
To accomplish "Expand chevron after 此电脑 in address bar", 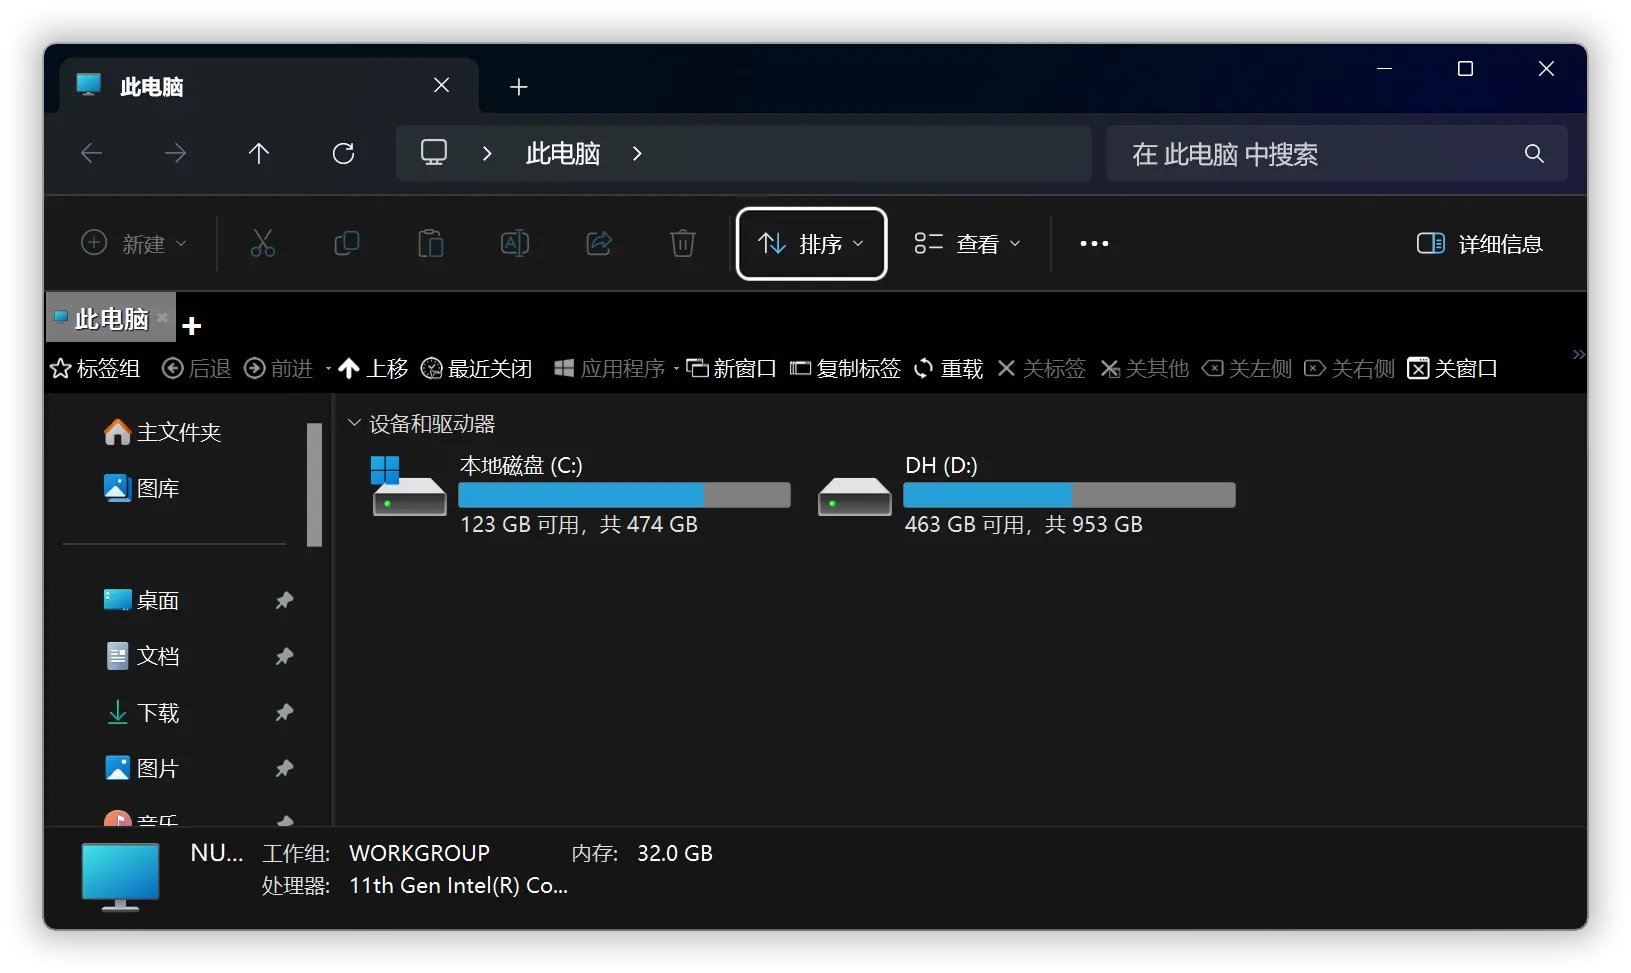I will click(x=637, y=153).
